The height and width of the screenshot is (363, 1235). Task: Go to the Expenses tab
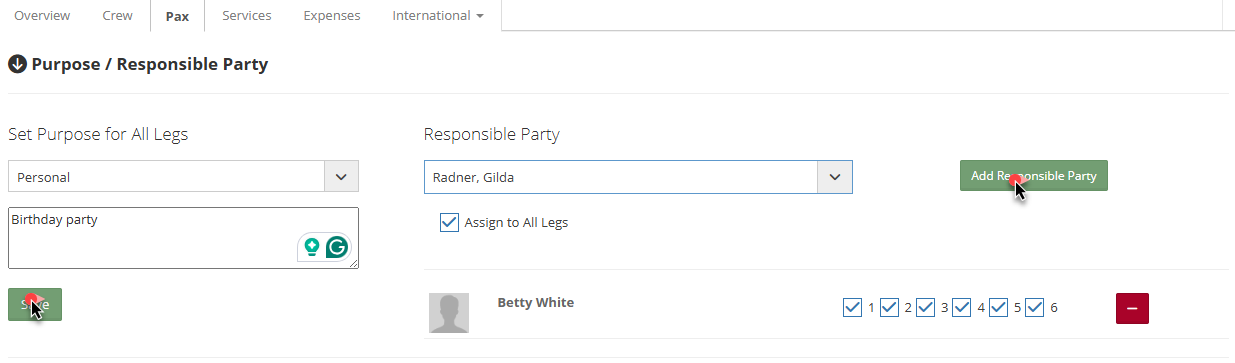coord(332,16)
